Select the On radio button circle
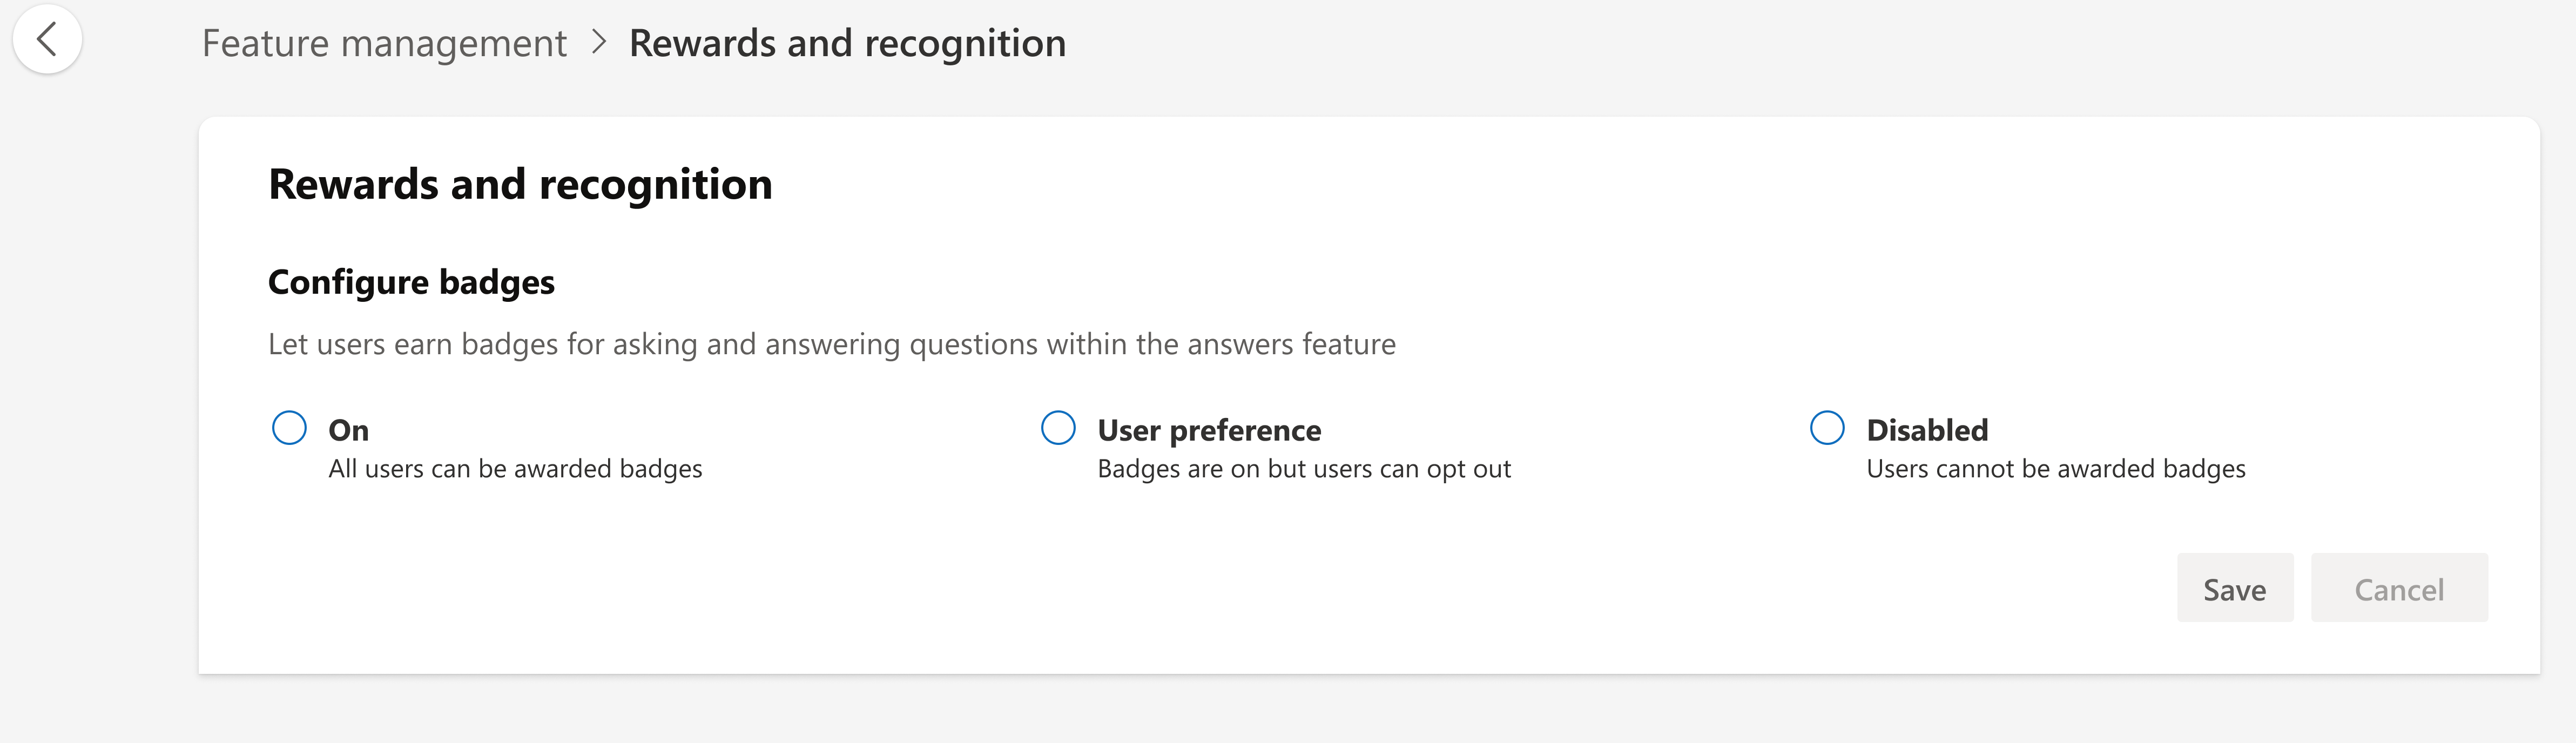2576x743 pixels. coord(289,428)
